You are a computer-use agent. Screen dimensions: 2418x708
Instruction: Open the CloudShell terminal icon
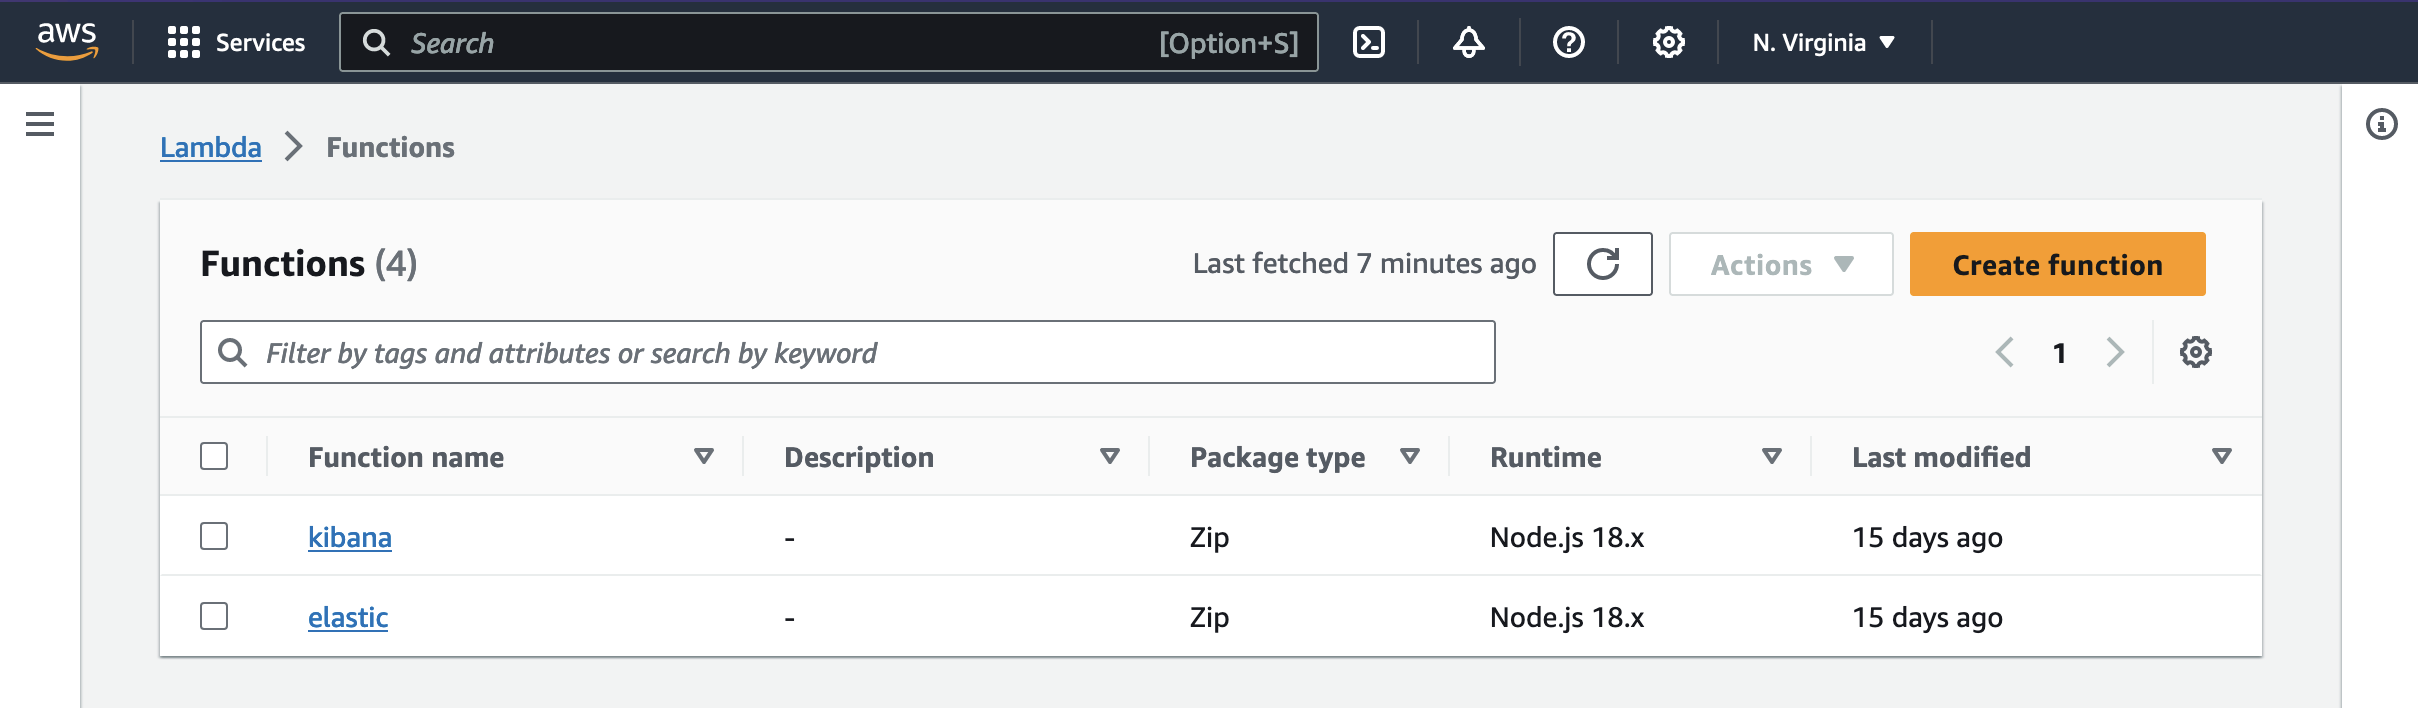coord(1369,42)
